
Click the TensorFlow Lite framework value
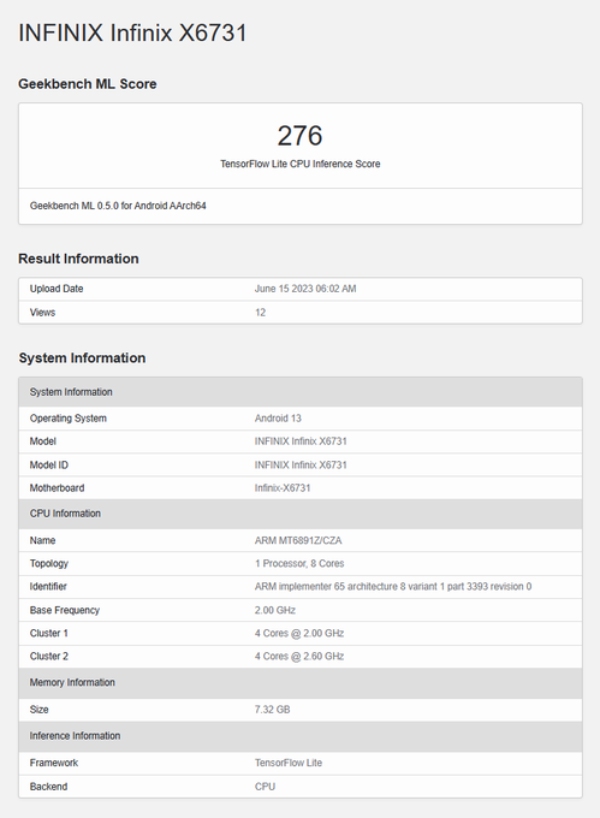[x=289, y=763]
